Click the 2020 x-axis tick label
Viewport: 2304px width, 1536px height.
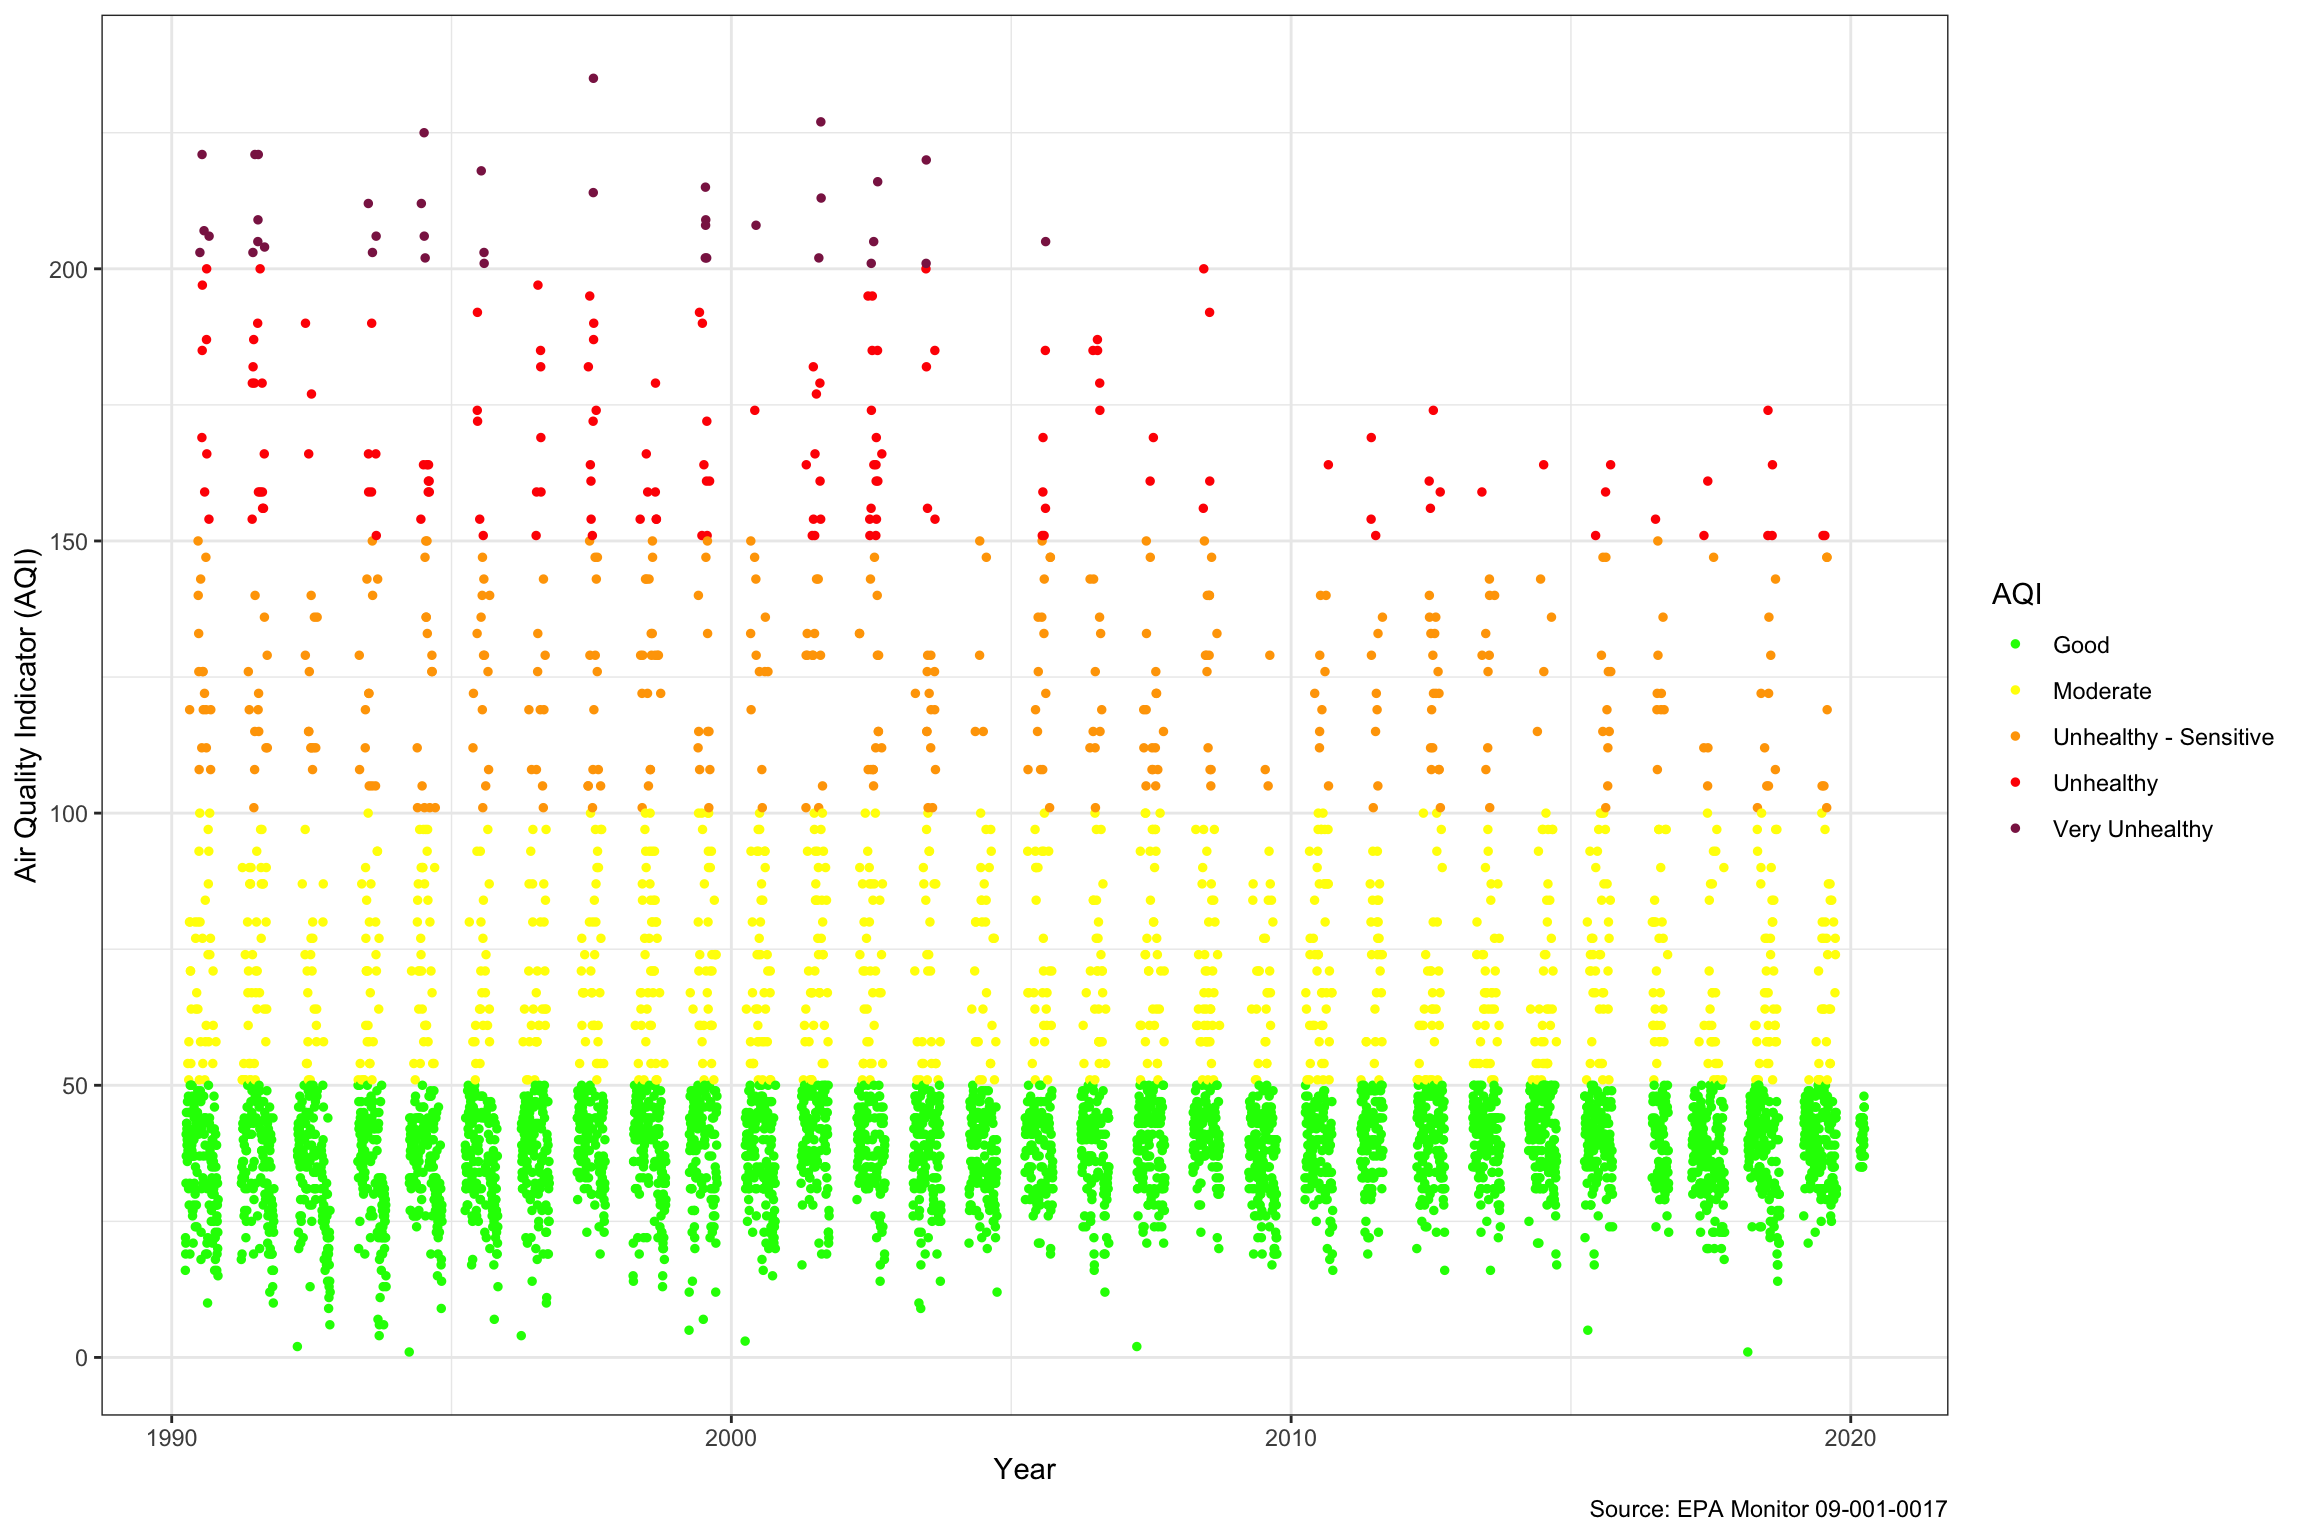point(1850,1439)
